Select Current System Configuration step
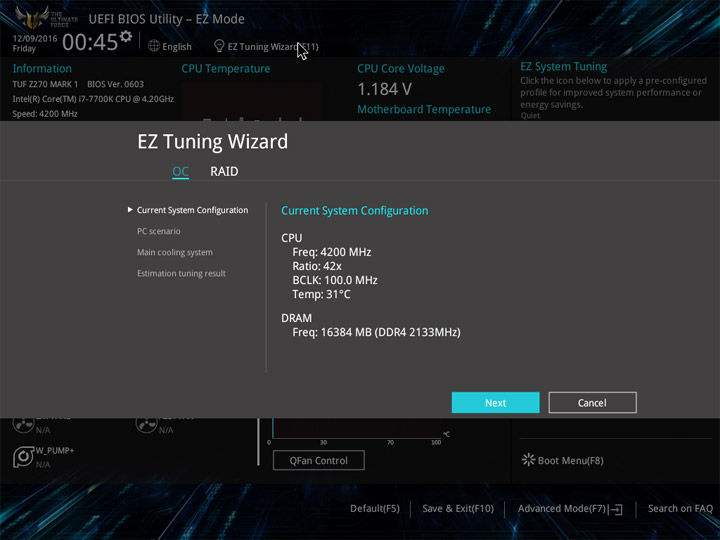Viewport: 720px width, 540px height. coord(192,210)
